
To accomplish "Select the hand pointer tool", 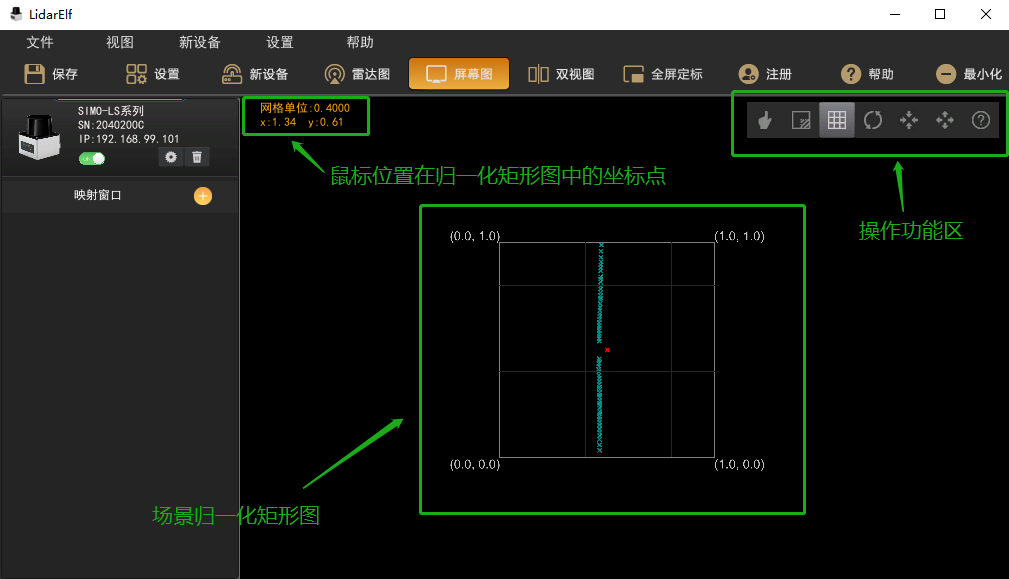I will click(x=765, y=120).
